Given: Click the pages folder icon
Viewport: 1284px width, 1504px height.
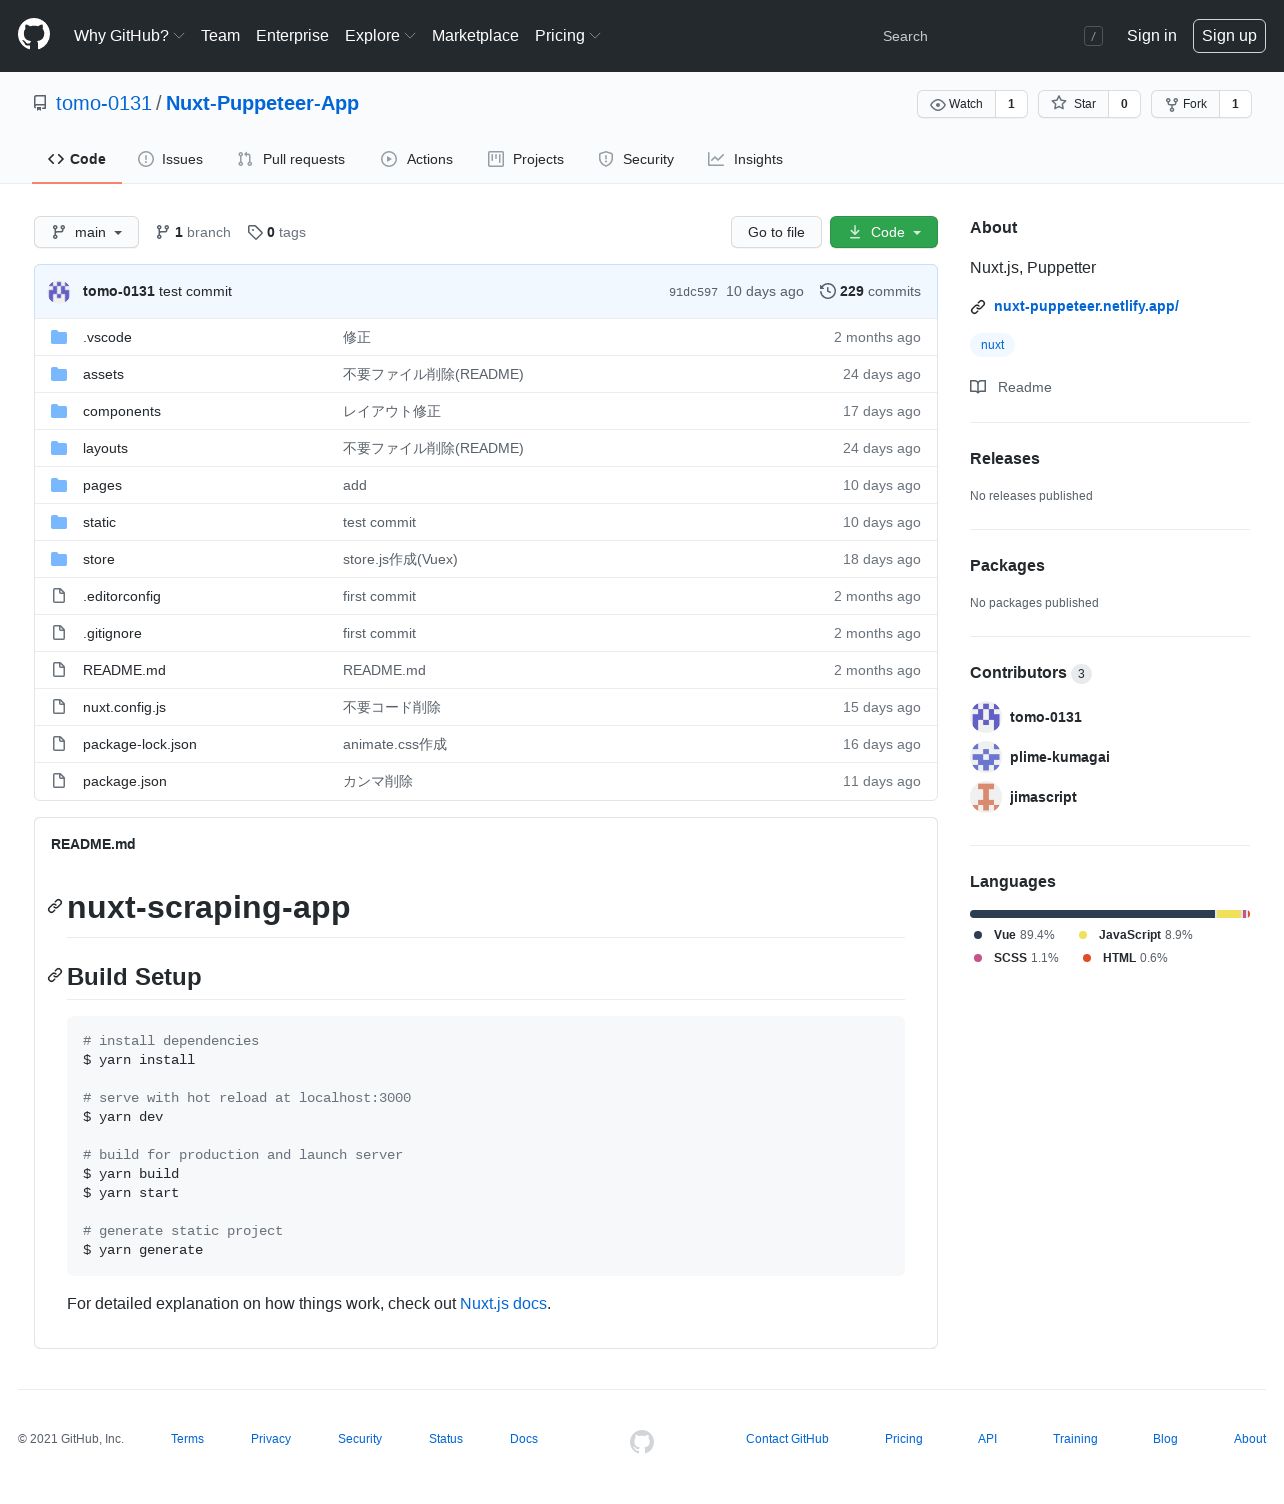Looking at the screenshot, I should (59, 485).
